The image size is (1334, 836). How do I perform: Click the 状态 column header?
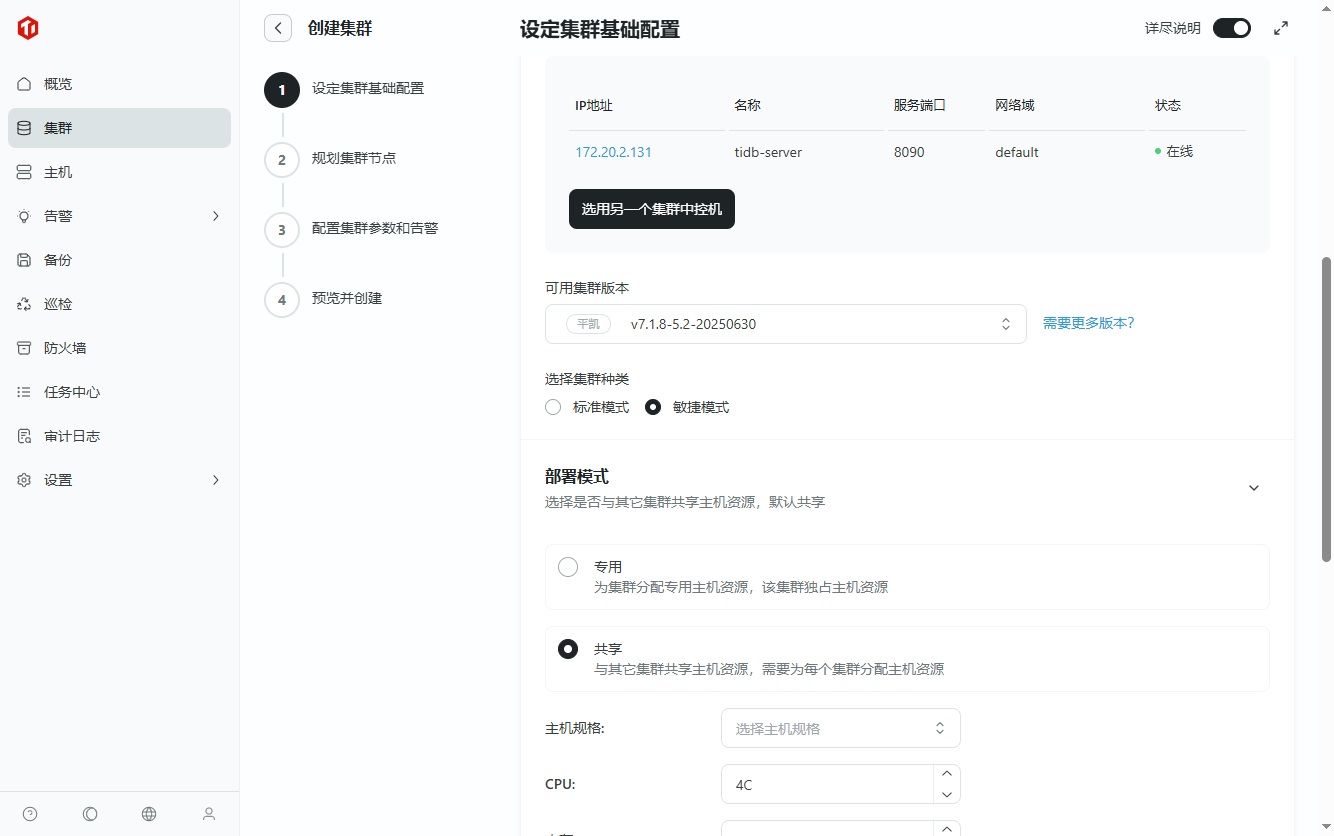pos(1168,105)
